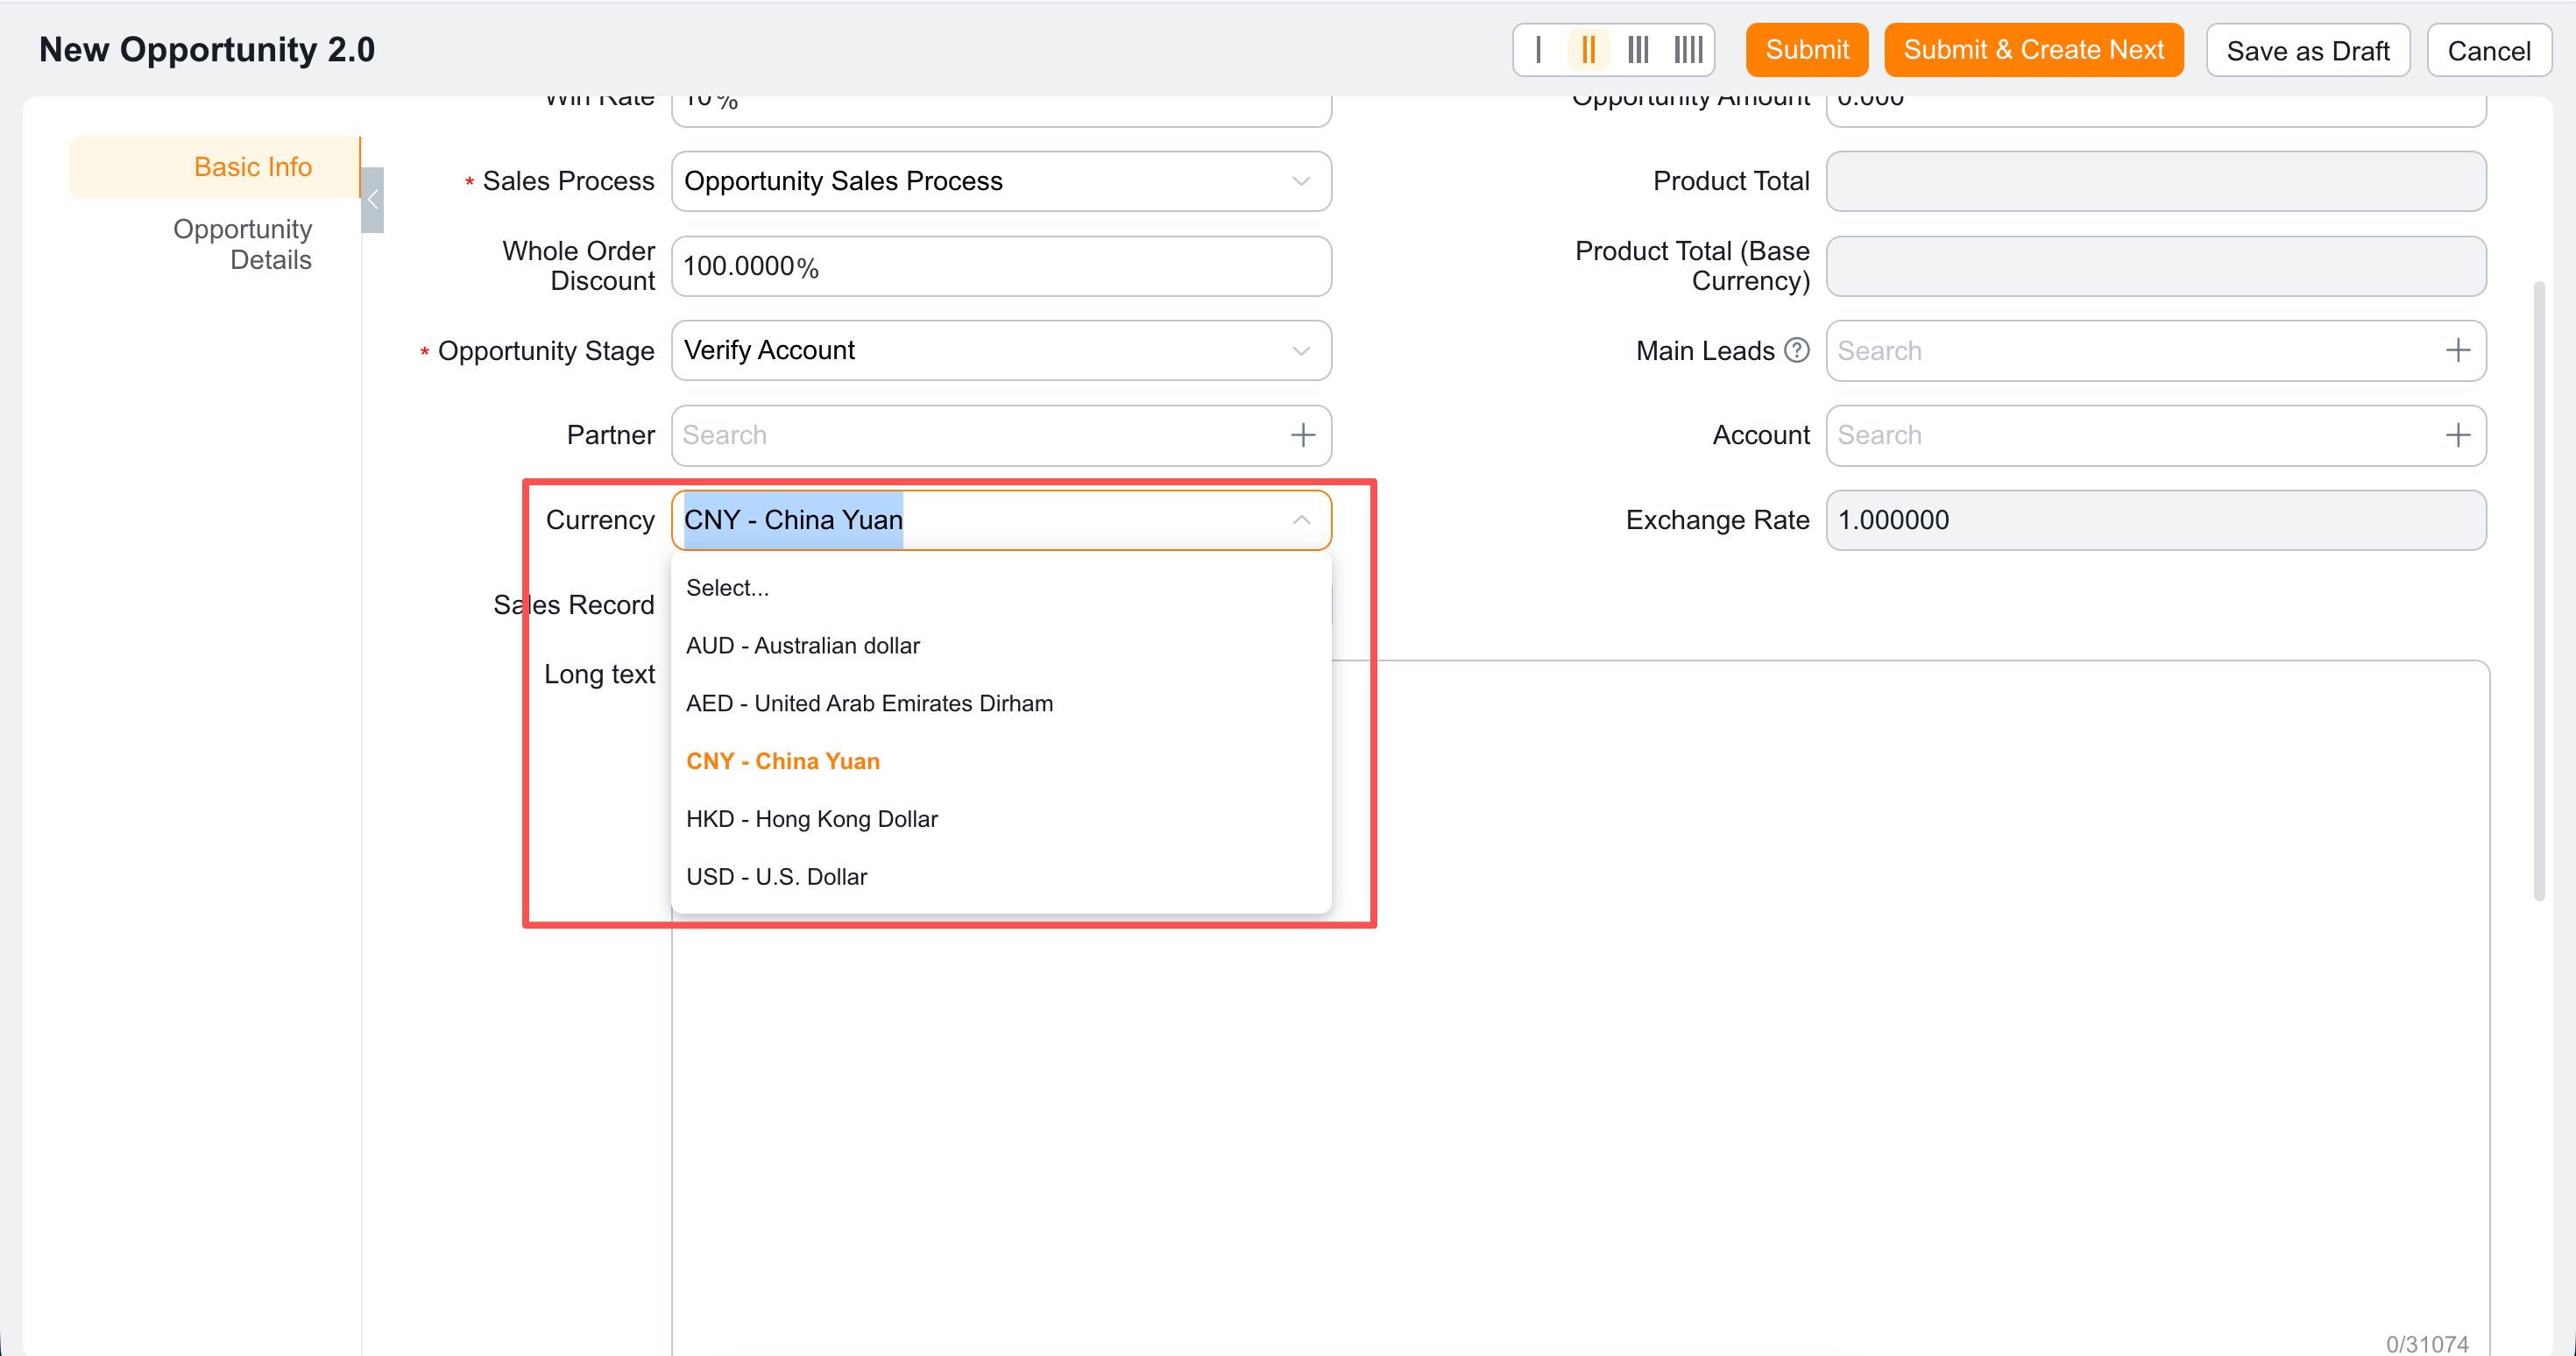Select USD - U.S. Dollar option

coord(1001,877)
